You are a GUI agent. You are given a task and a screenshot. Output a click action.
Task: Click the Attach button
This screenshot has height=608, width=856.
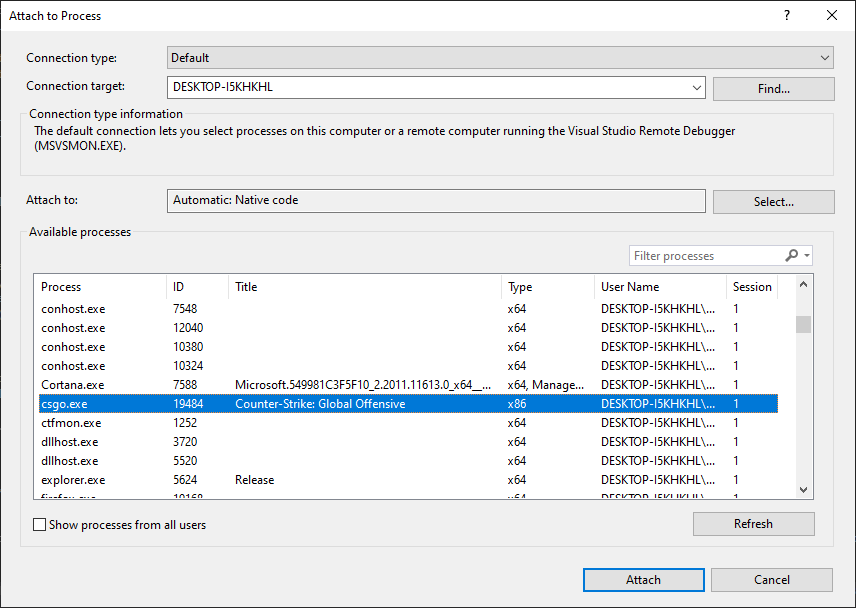click(643, 580)
